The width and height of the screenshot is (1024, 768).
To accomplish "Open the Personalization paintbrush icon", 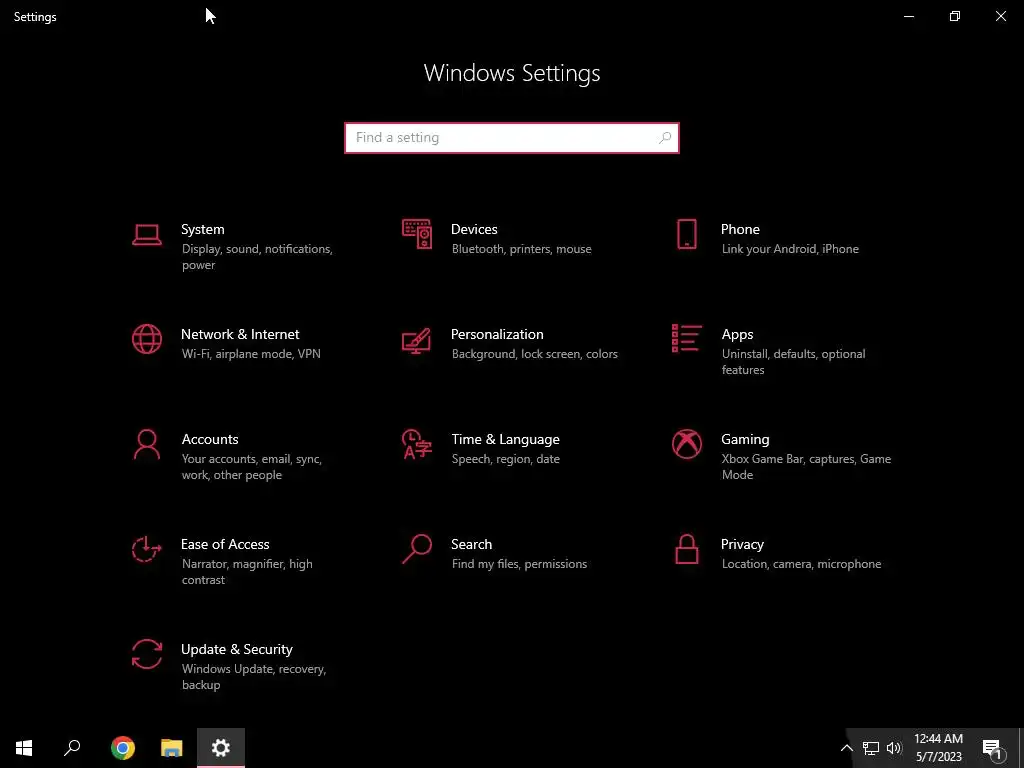I will coord(417,340).
